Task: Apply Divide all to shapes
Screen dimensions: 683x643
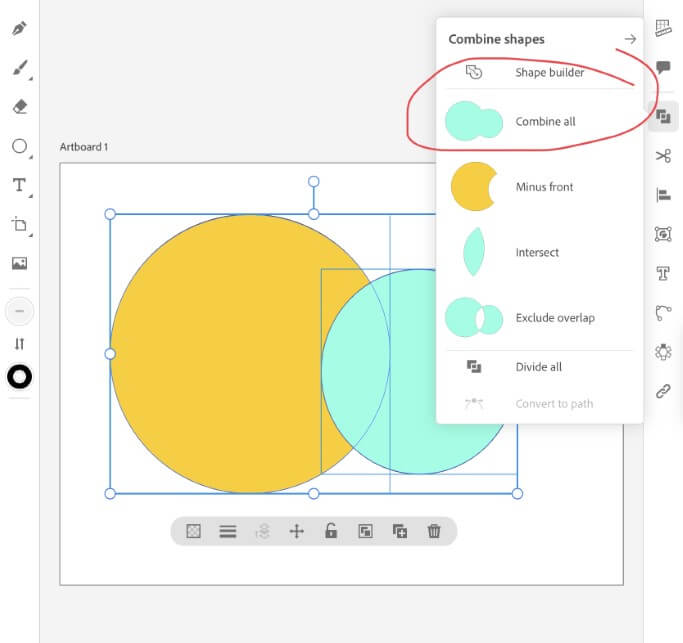Action: pos(540,367)
